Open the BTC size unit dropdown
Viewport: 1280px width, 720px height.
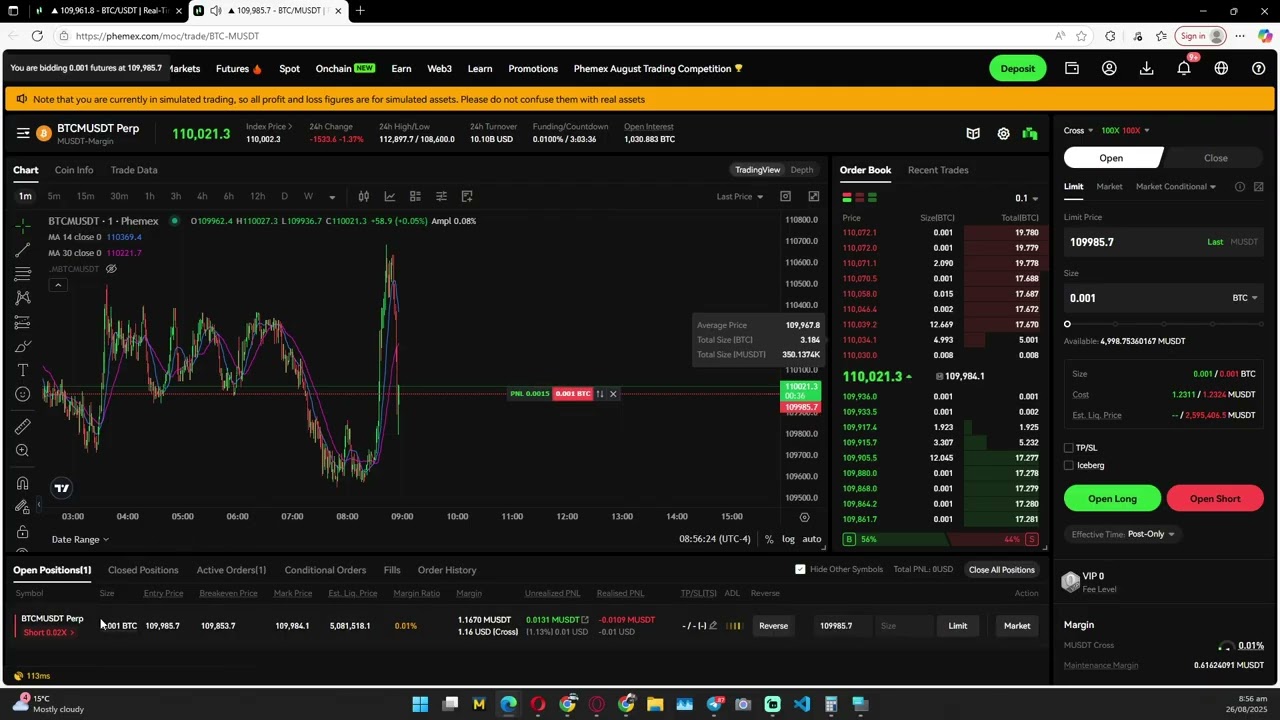1245,298
